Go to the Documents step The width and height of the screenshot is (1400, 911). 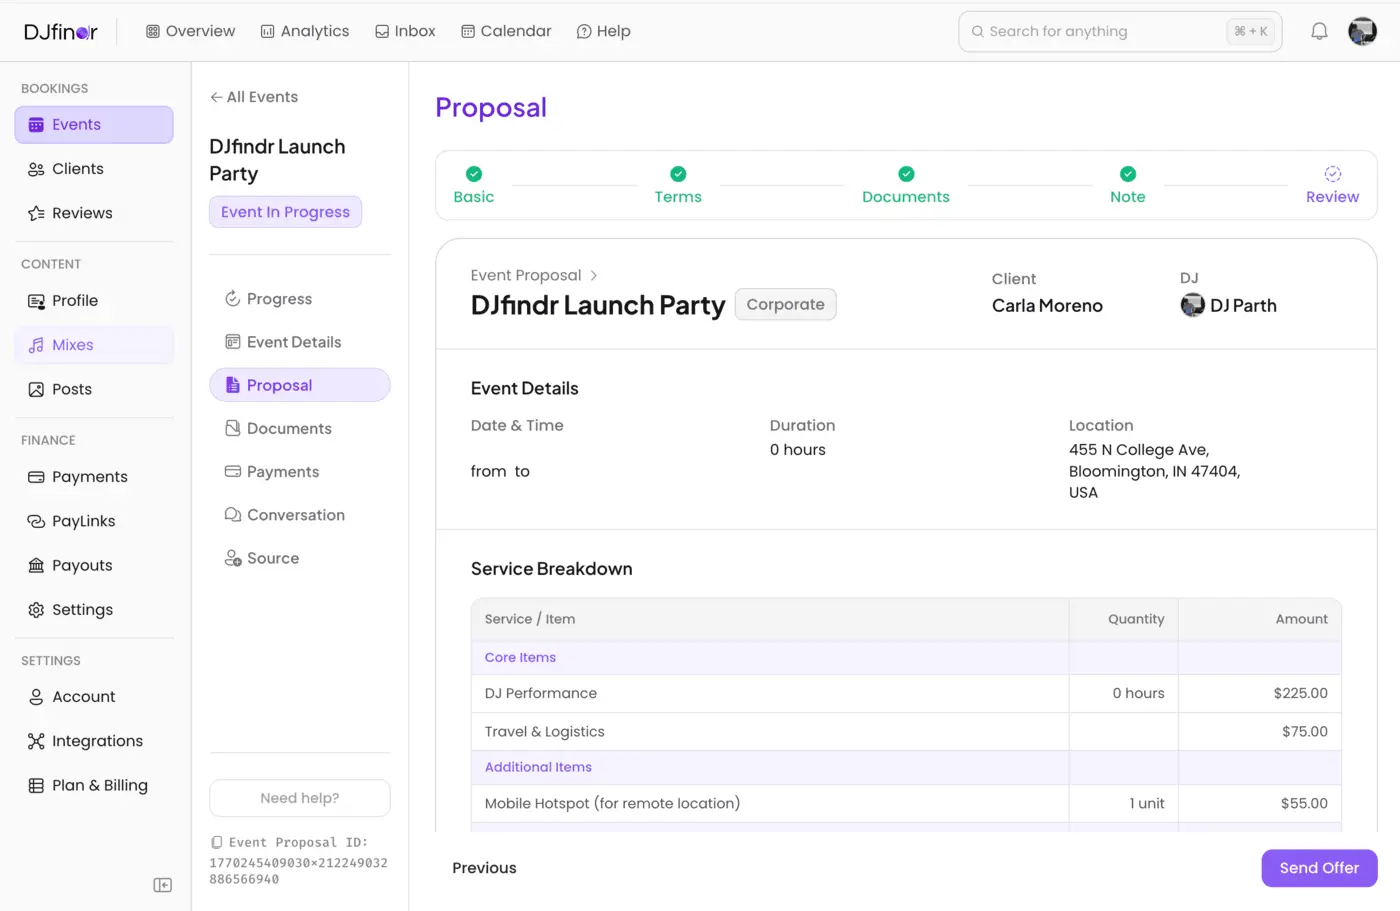tap(906, 185)
